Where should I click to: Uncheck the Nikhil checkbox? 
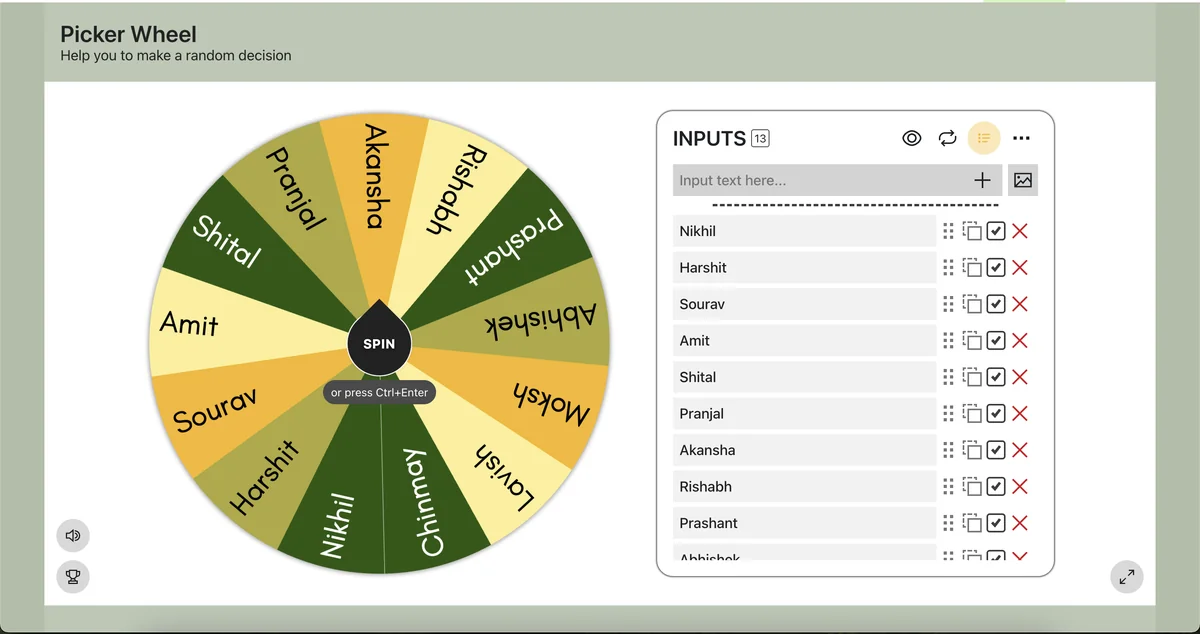996,231
